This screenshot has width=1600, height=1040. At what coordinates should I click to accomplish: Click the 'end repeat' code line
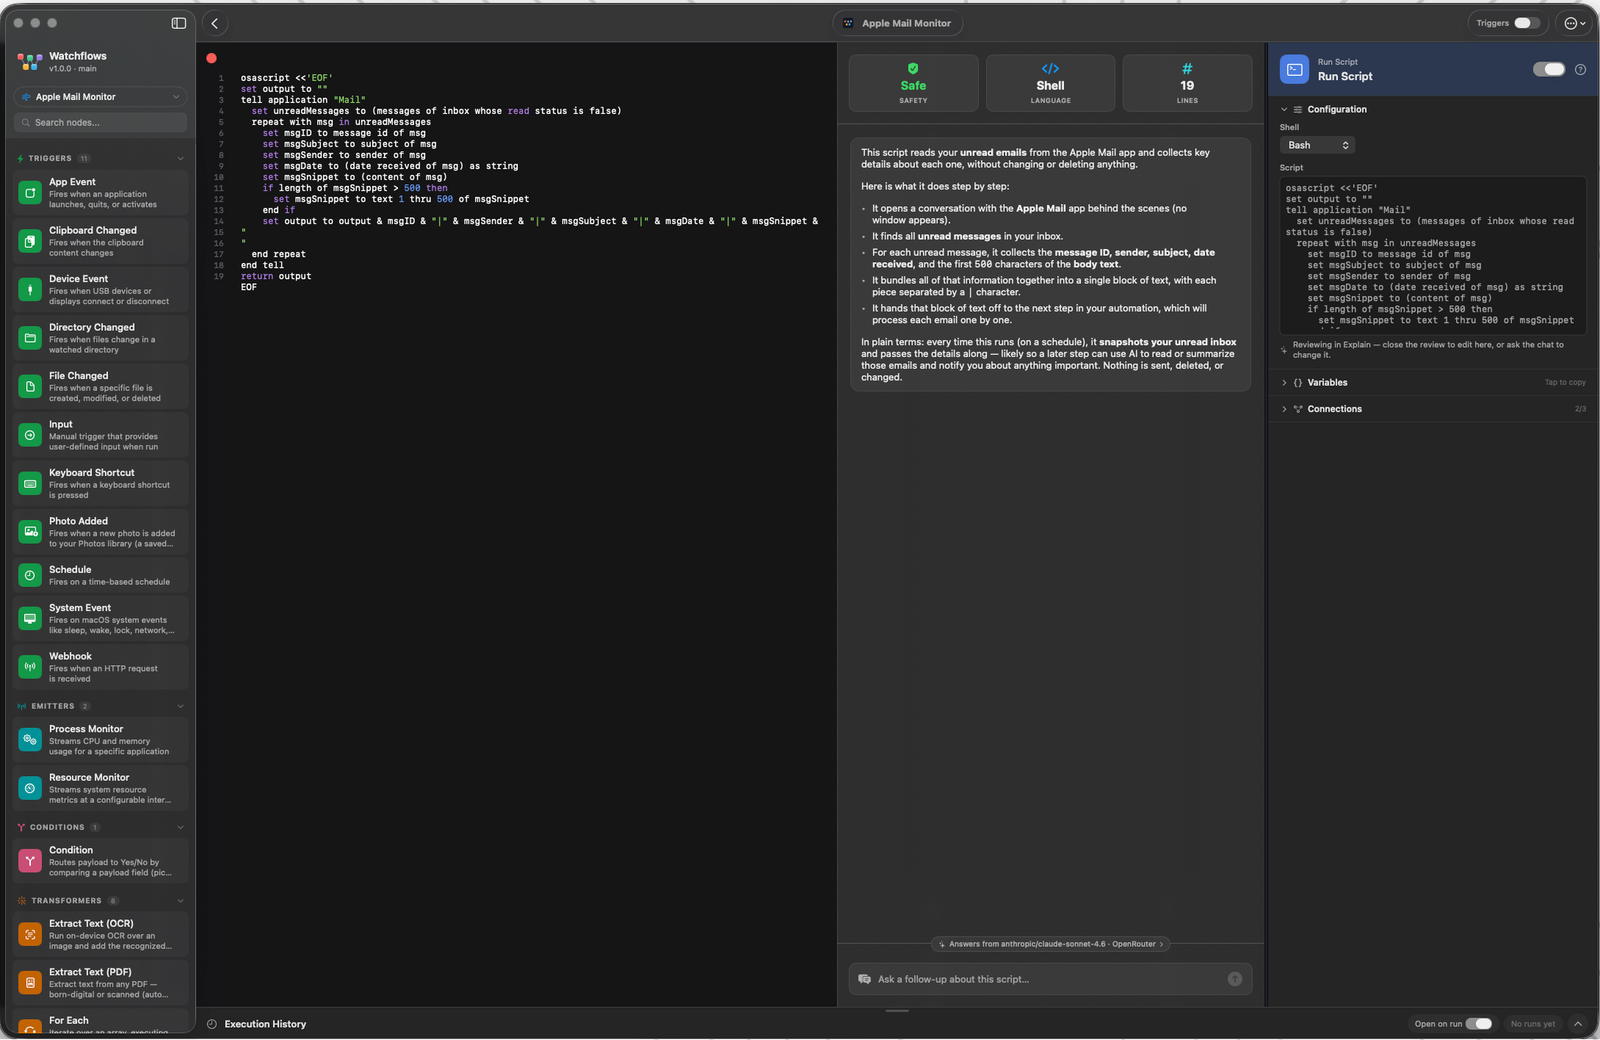coord(279,254)
